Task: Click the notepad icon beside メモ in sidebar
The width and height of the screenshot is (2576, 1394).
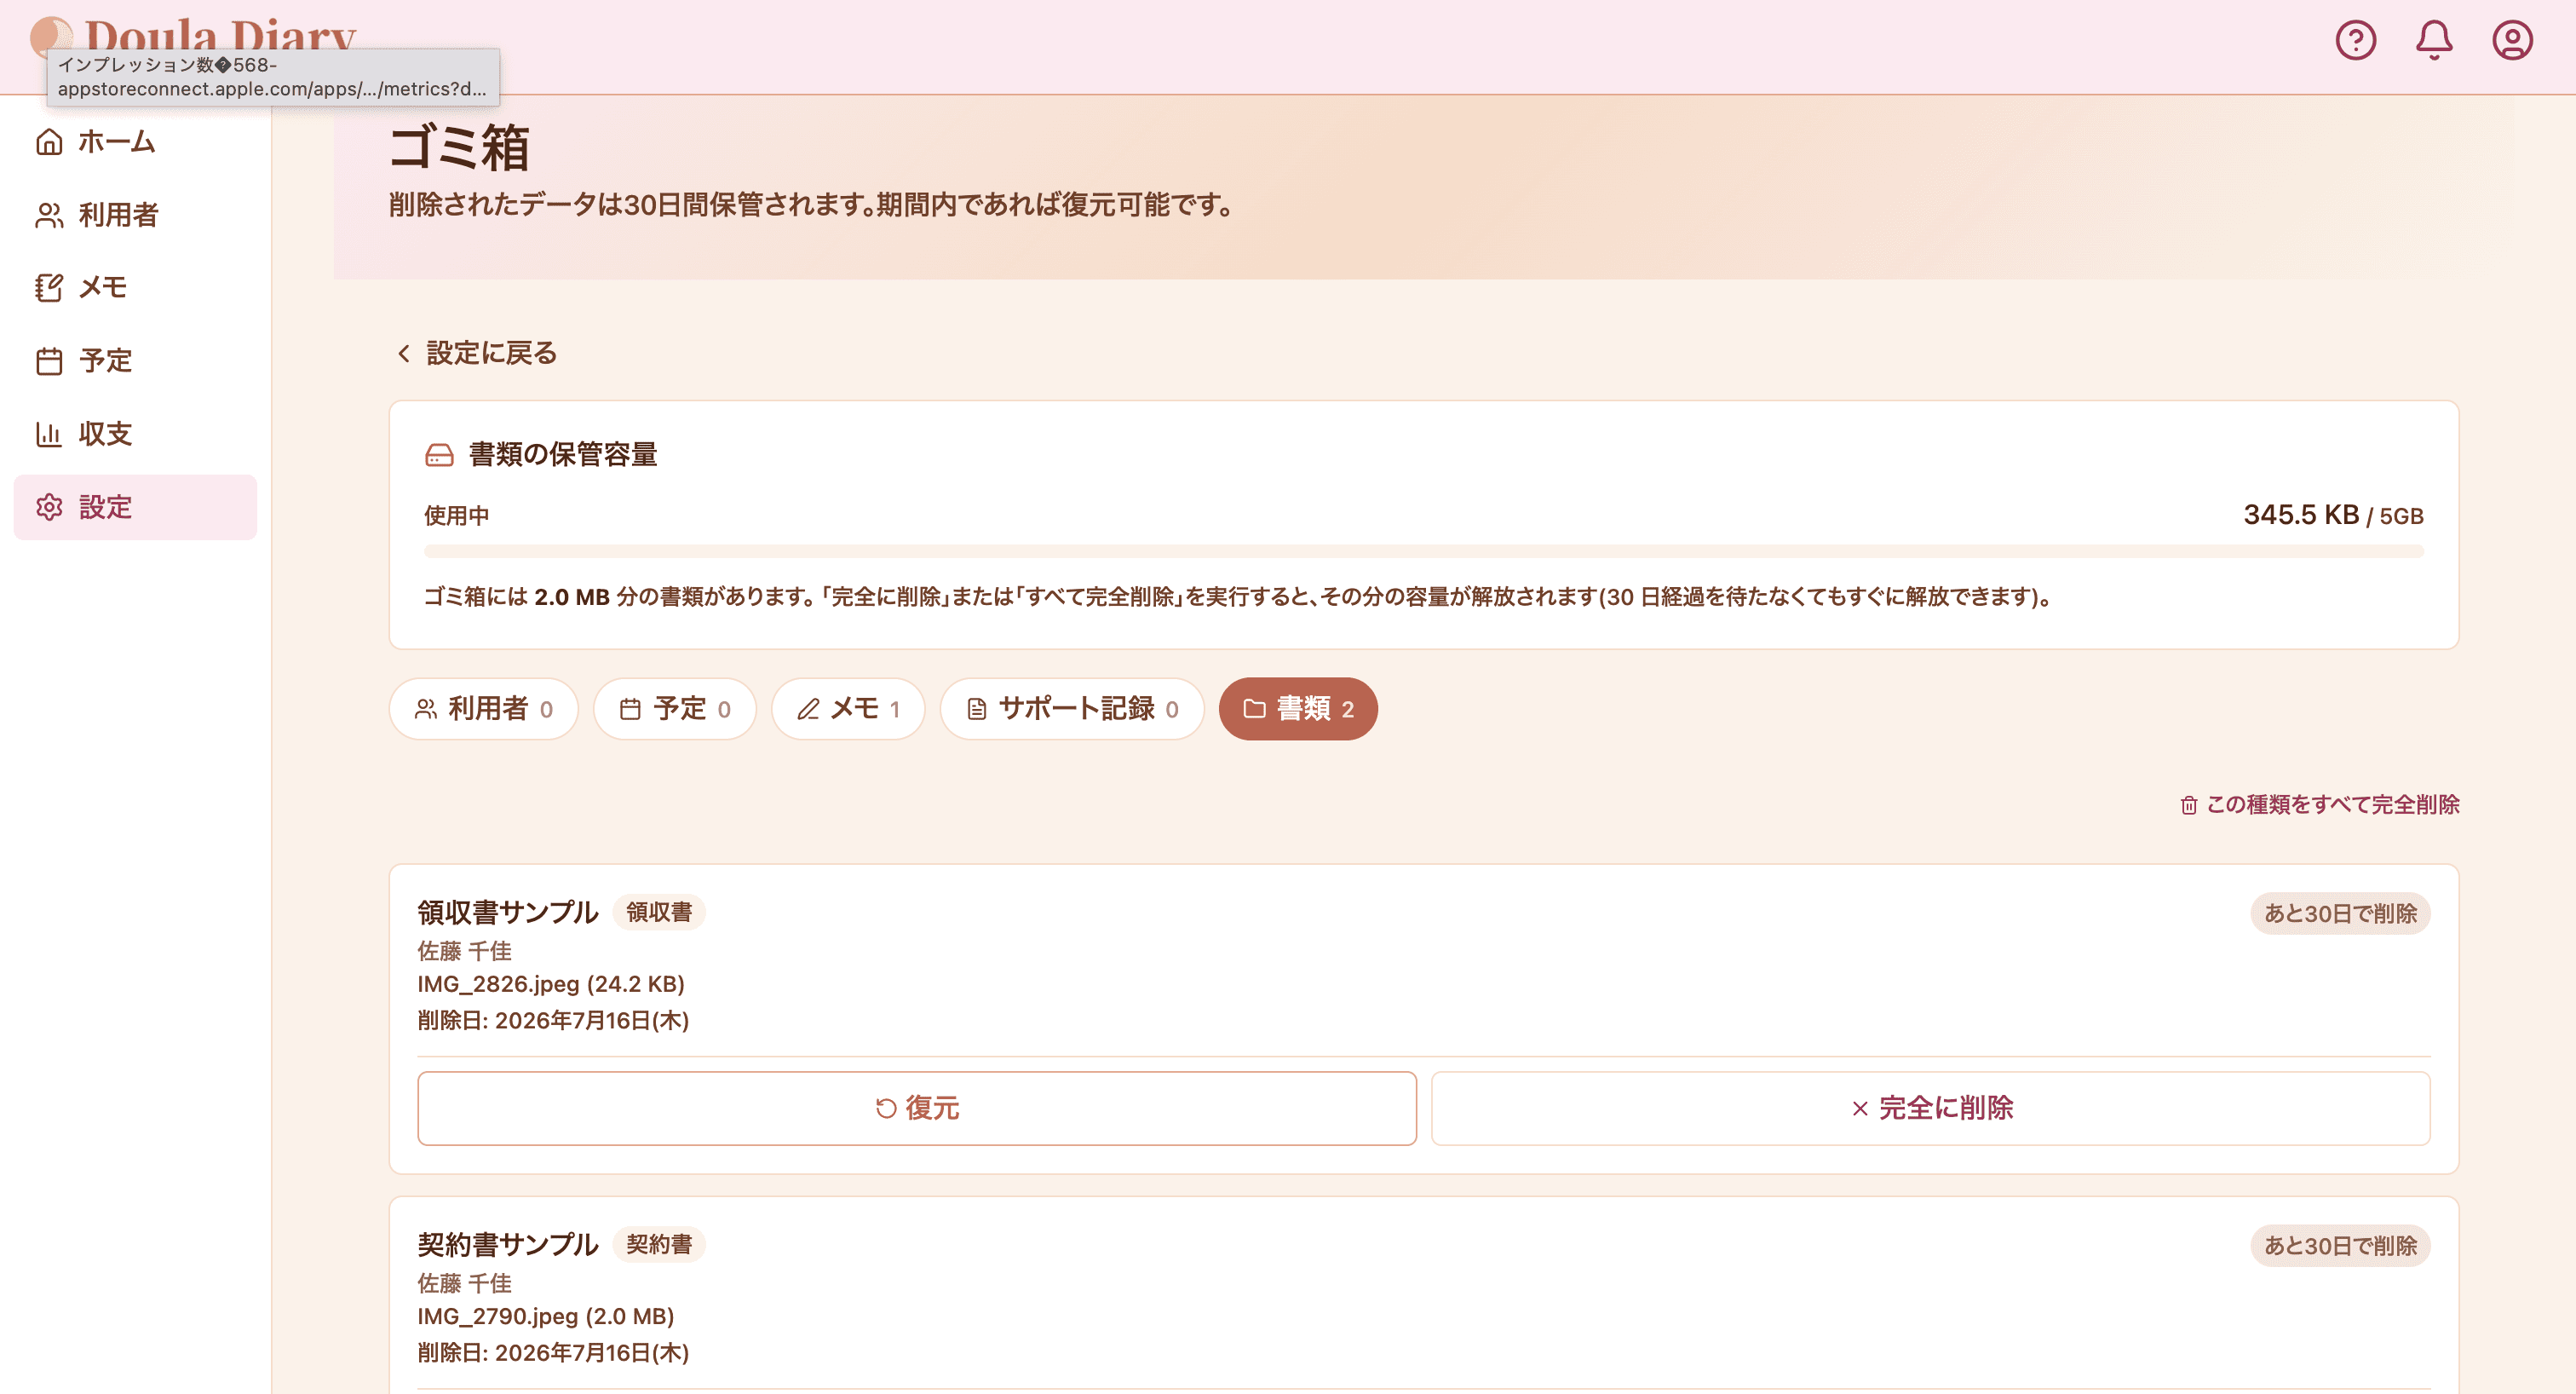Action: [49, 288]
